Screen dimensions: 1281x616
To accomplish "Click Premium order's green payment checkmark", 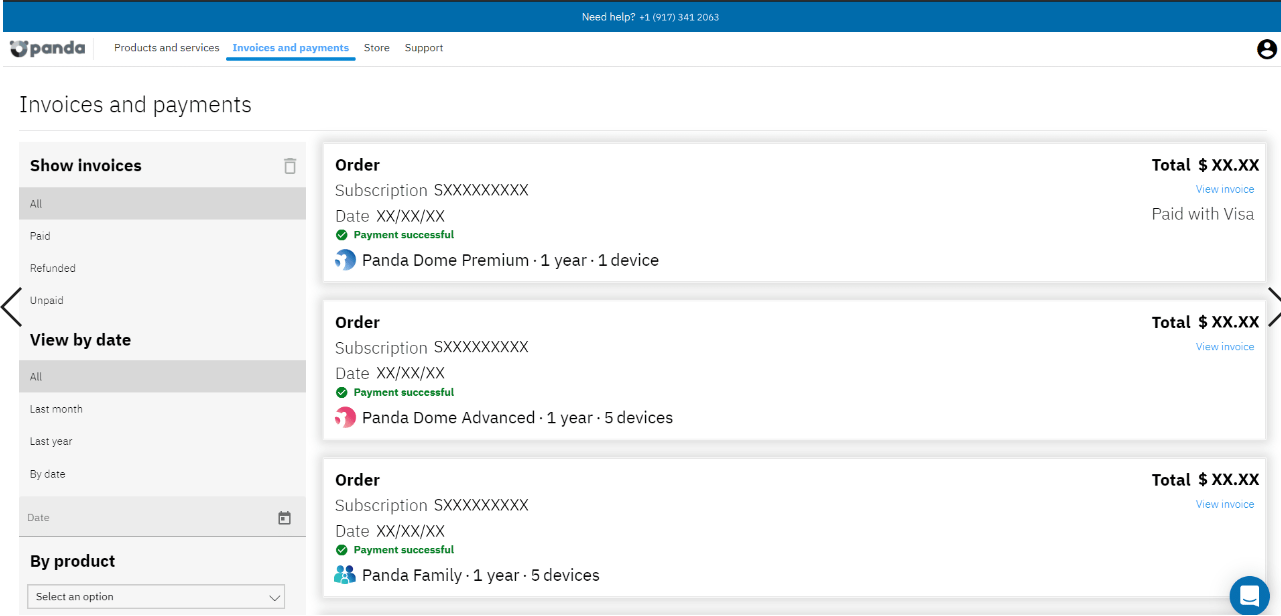I will click(x=341, y=235).
